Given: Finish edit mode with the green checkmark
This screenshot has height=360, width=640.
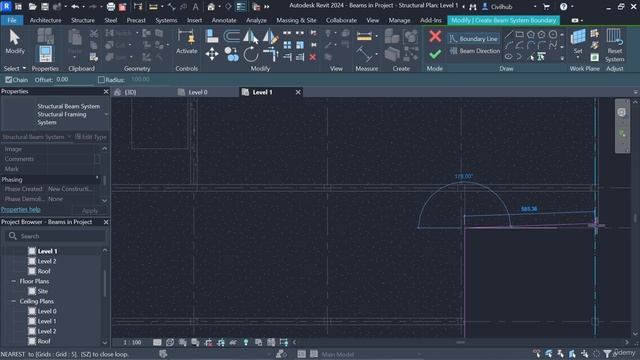Looking at the screenshot, I should tap(435, 54).
